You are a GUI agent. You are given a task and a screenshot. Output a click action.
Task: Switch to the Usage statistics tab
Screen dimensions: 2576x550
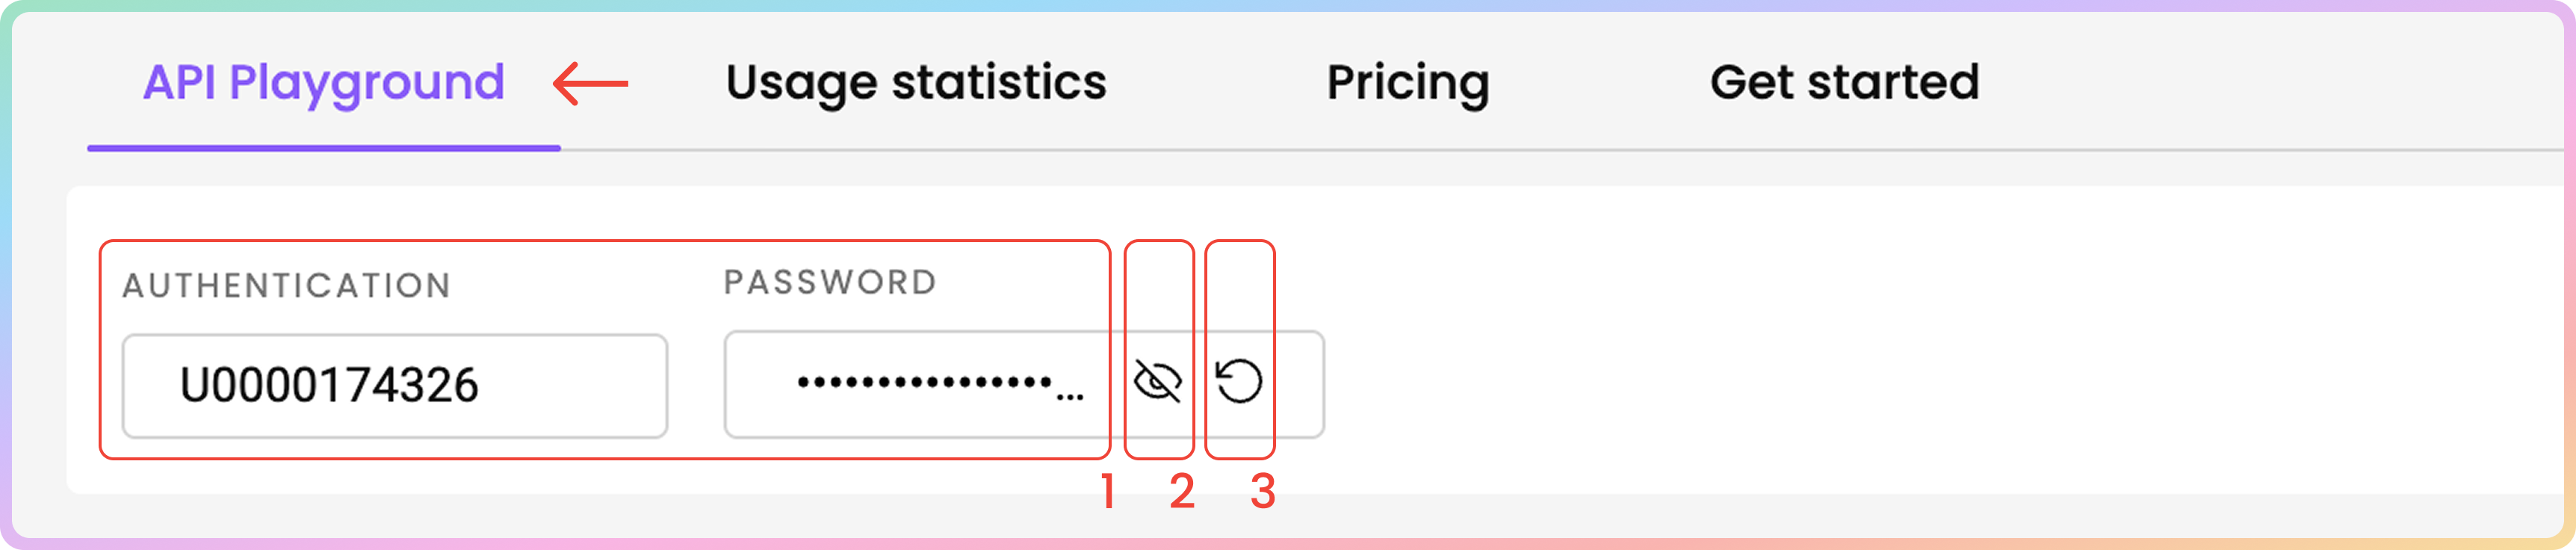tap(916, 83)
